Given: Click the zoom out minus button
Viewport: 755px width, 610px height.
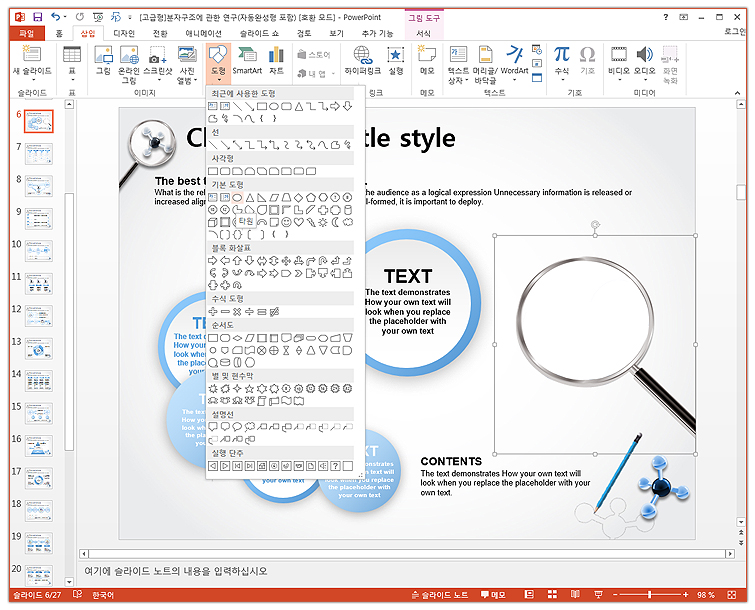Looking at the screenshot, I should click(x=615, y=595).
